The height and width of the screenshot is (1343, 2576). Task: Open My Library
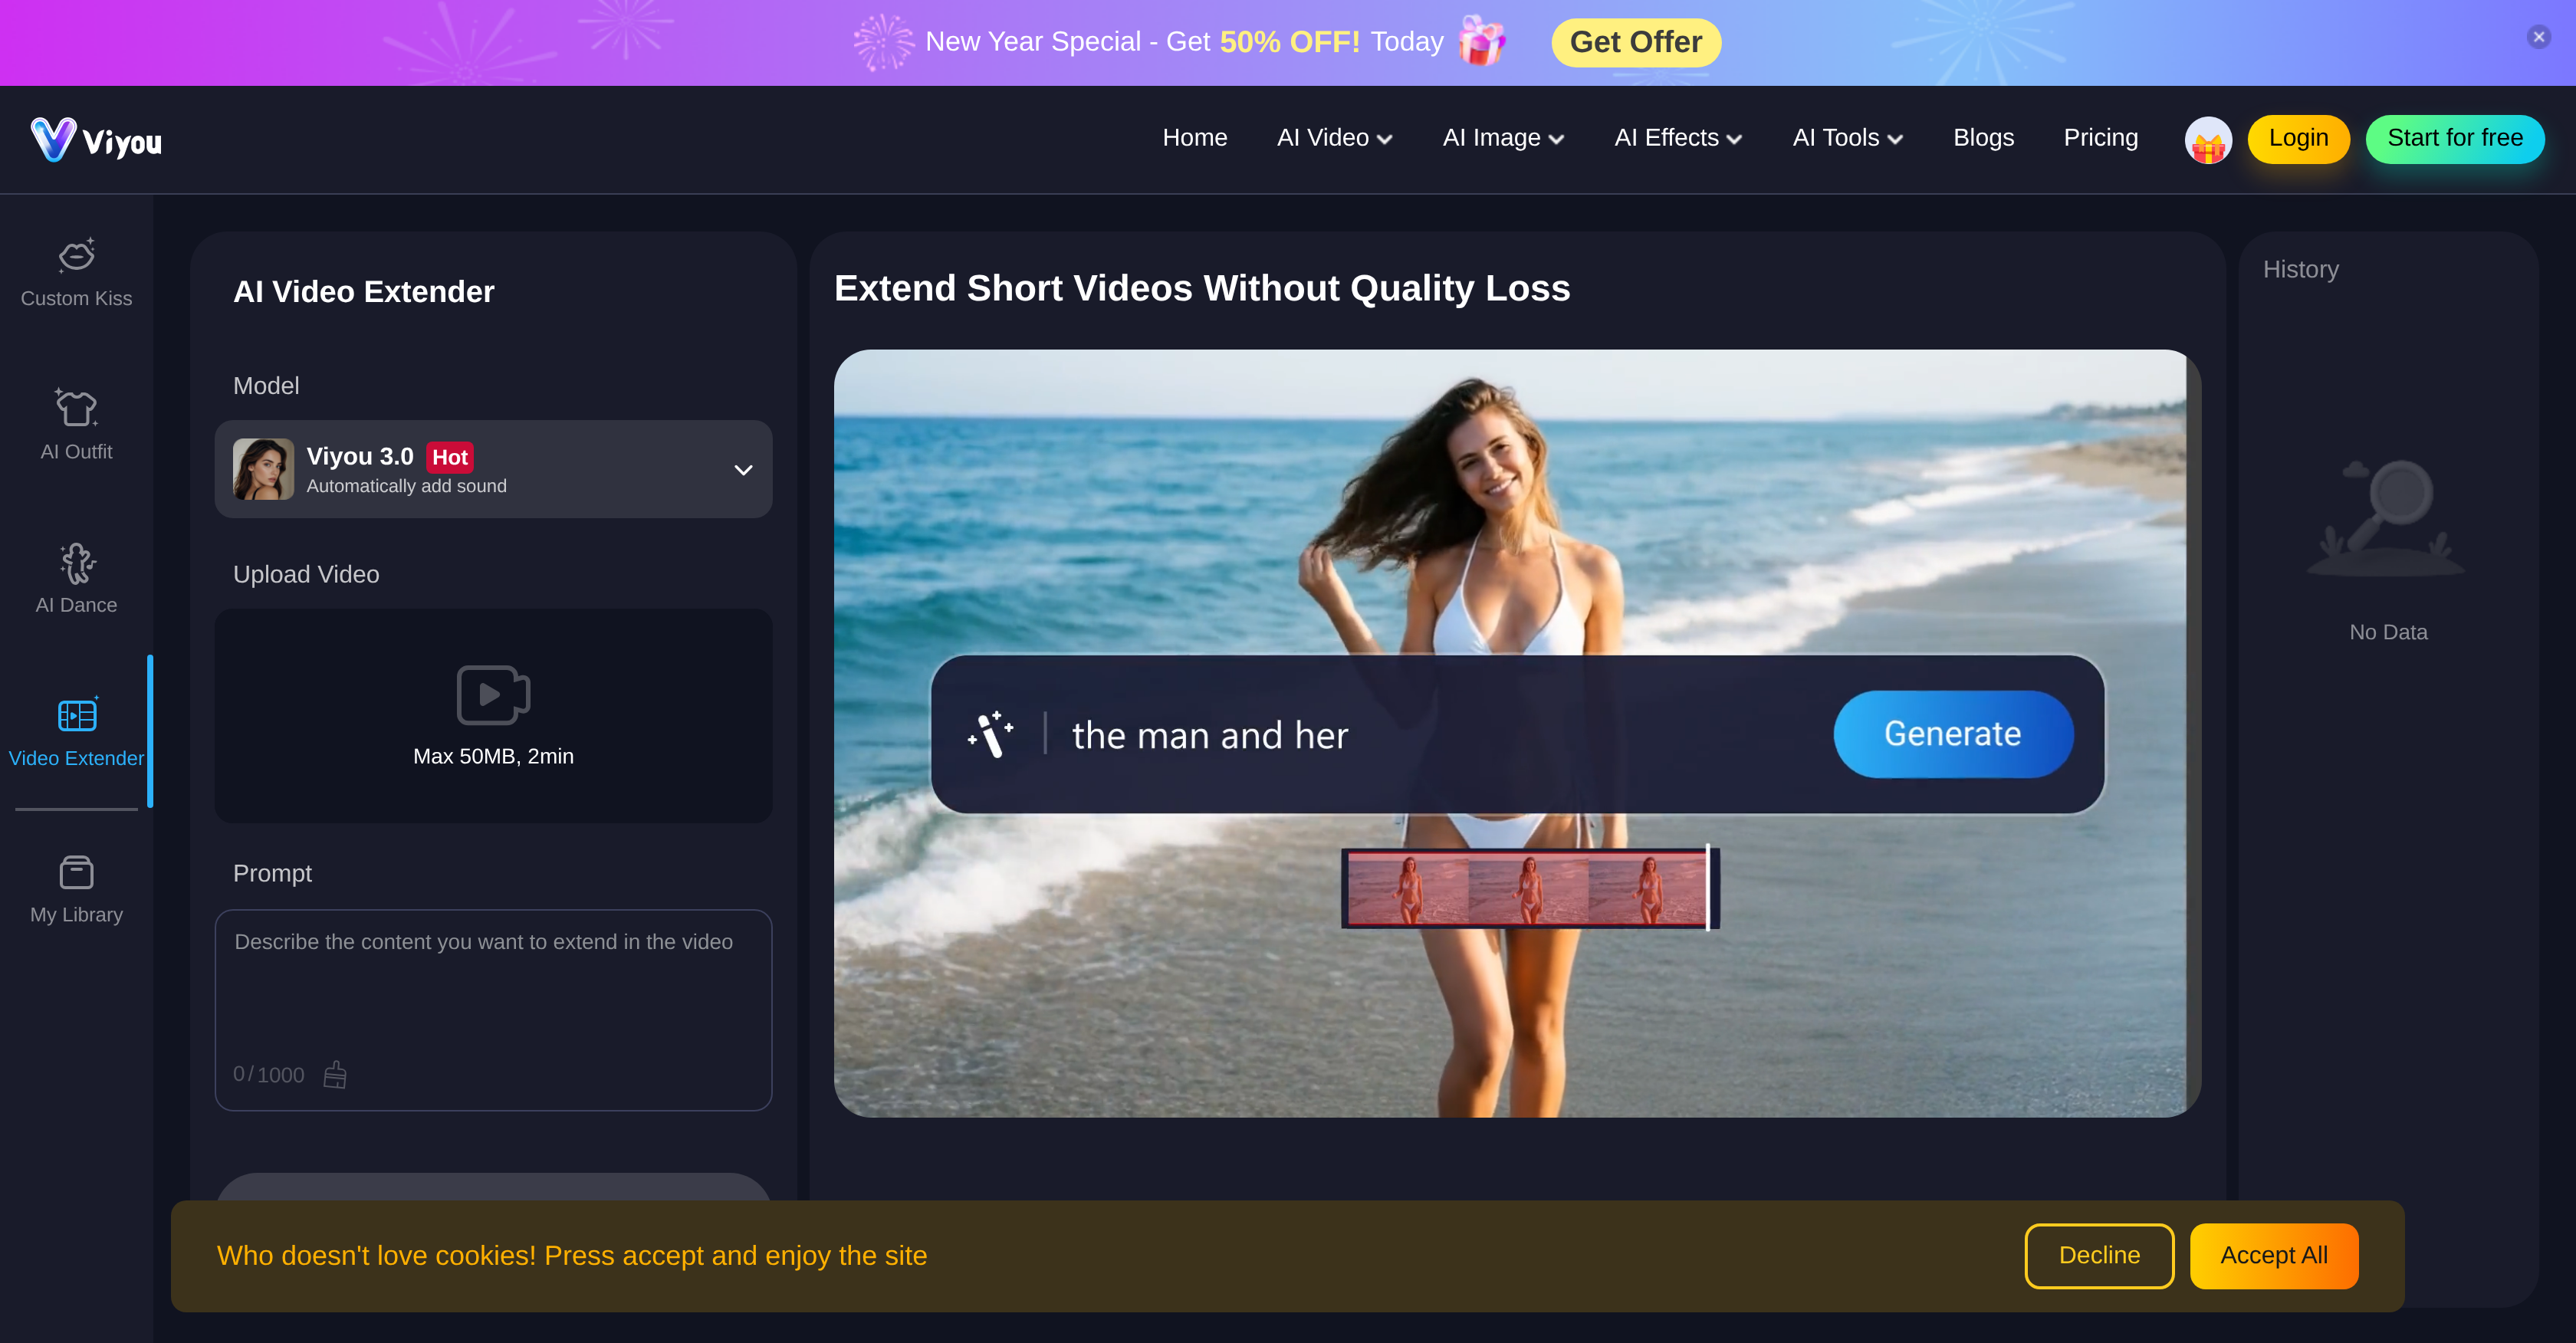point(76,886)
